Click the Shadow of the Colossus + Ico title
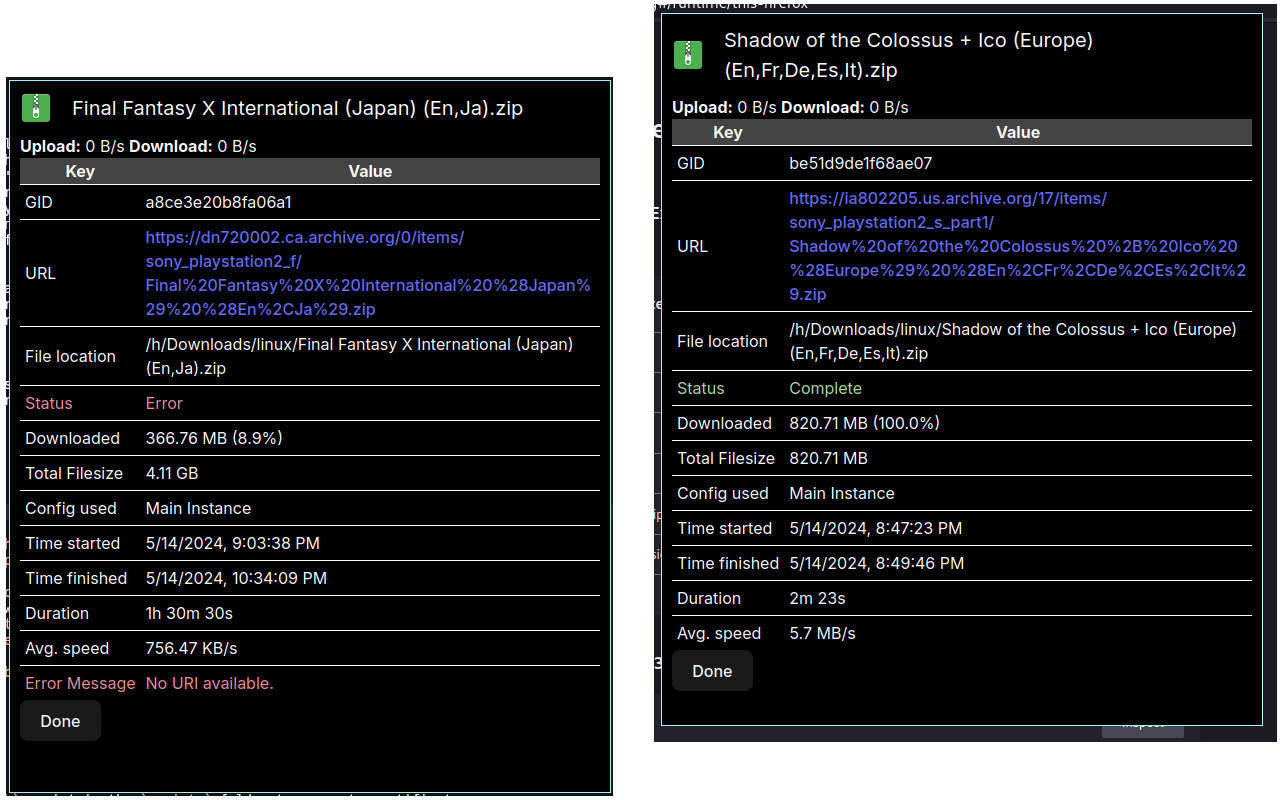 click(x=908, y=55)
